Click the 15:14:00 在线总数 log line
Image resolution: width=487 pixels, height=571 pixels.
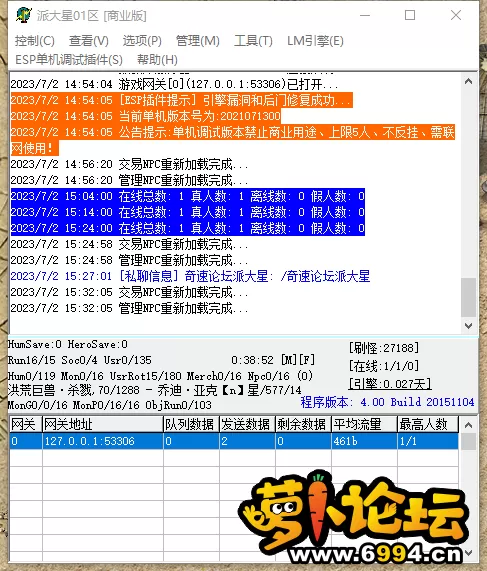[x=188, y=212]
